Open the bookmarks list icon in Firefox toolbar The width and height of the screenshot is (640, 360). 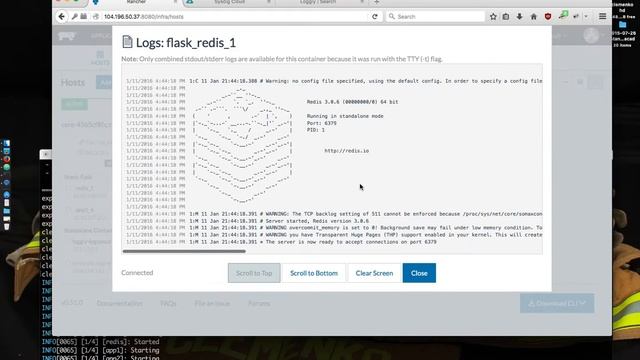(506, 16)
